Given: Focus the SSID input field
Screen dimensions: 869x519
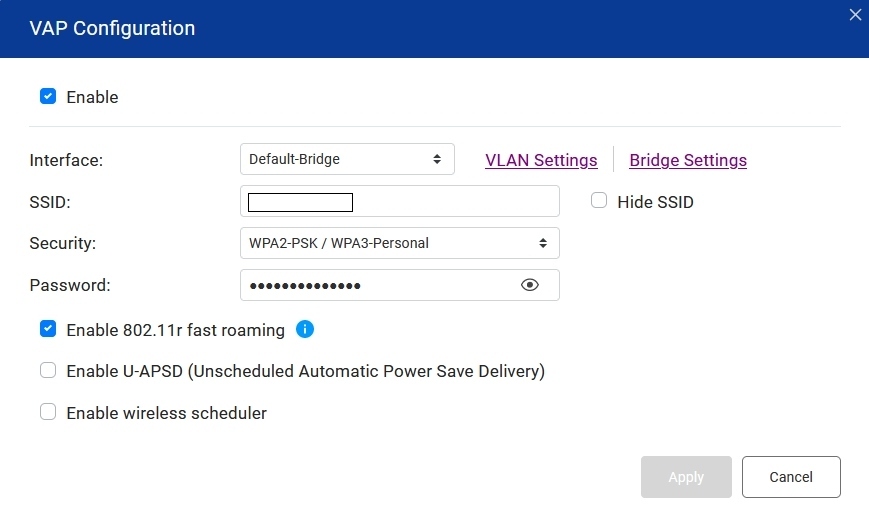Looking at the screenshot, I should tap(400, 201).
